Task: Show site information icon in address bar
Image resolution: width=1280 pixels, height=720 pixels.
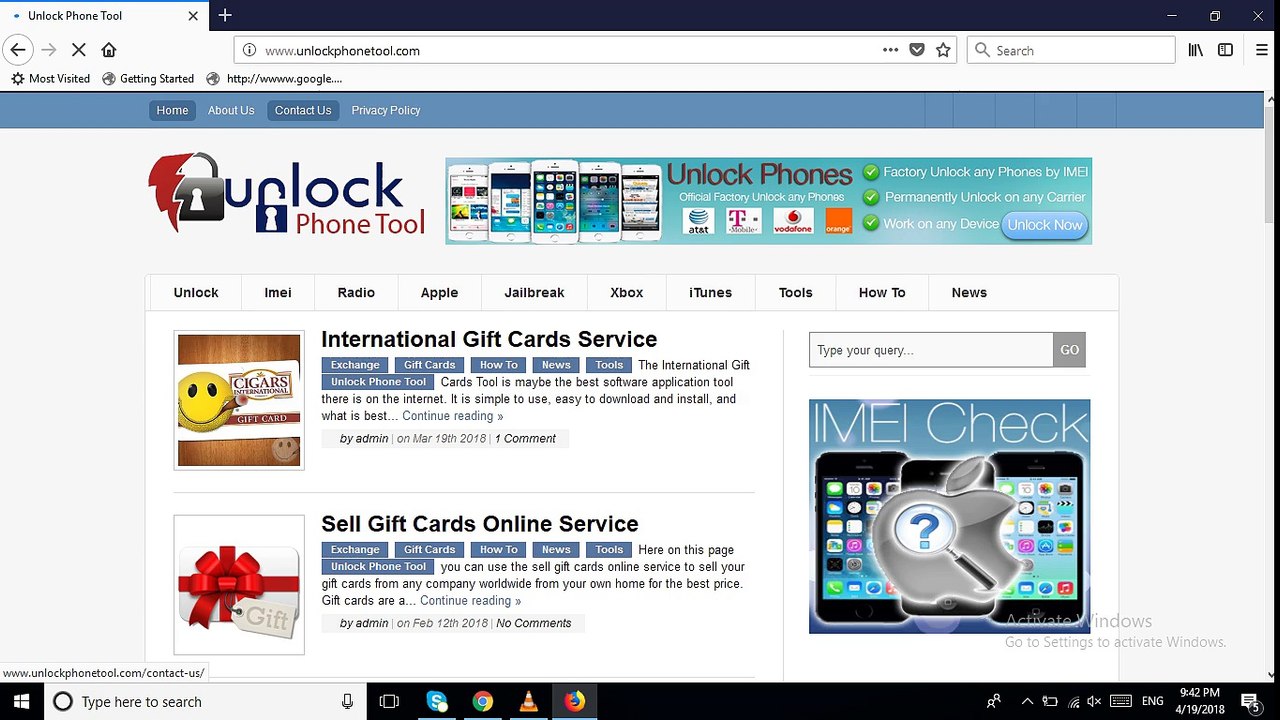Action: (x=249, y=50)
